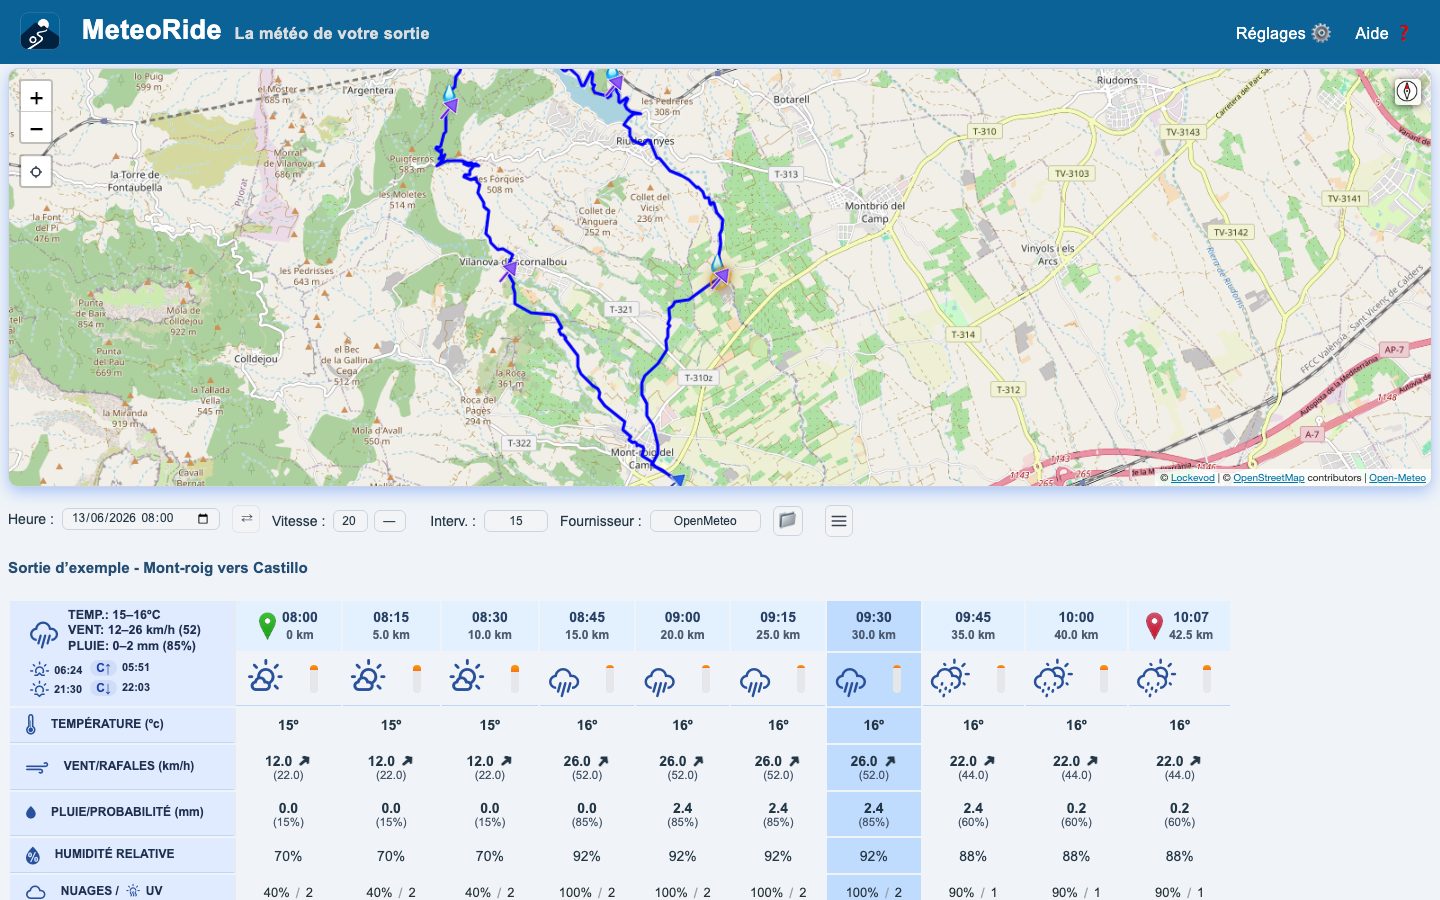Click the dash button next to Vitesse
The height and width of the screenshot is (900, 1440).
click(x=390, y=521)
